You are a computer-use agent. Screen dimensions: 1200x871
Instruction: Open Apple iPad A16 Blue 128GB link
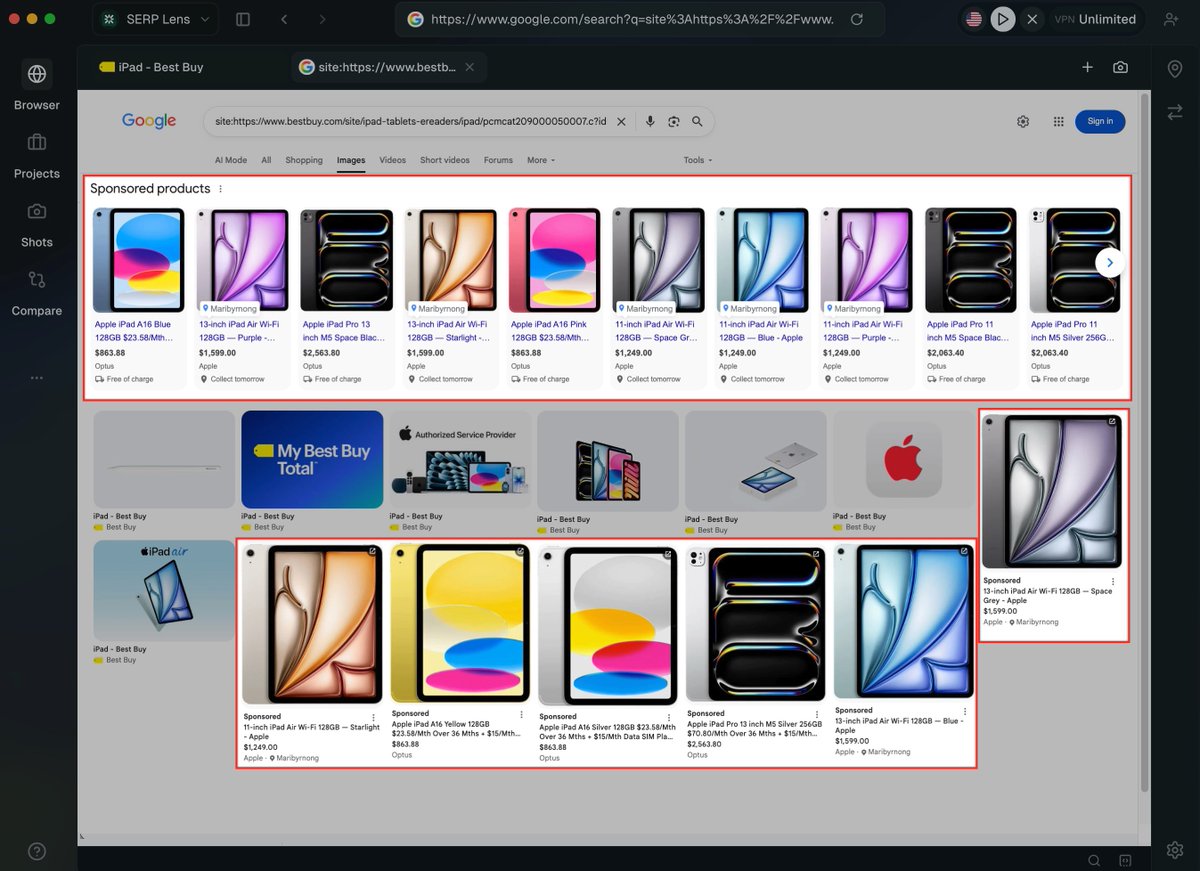(x=134, y=331)
